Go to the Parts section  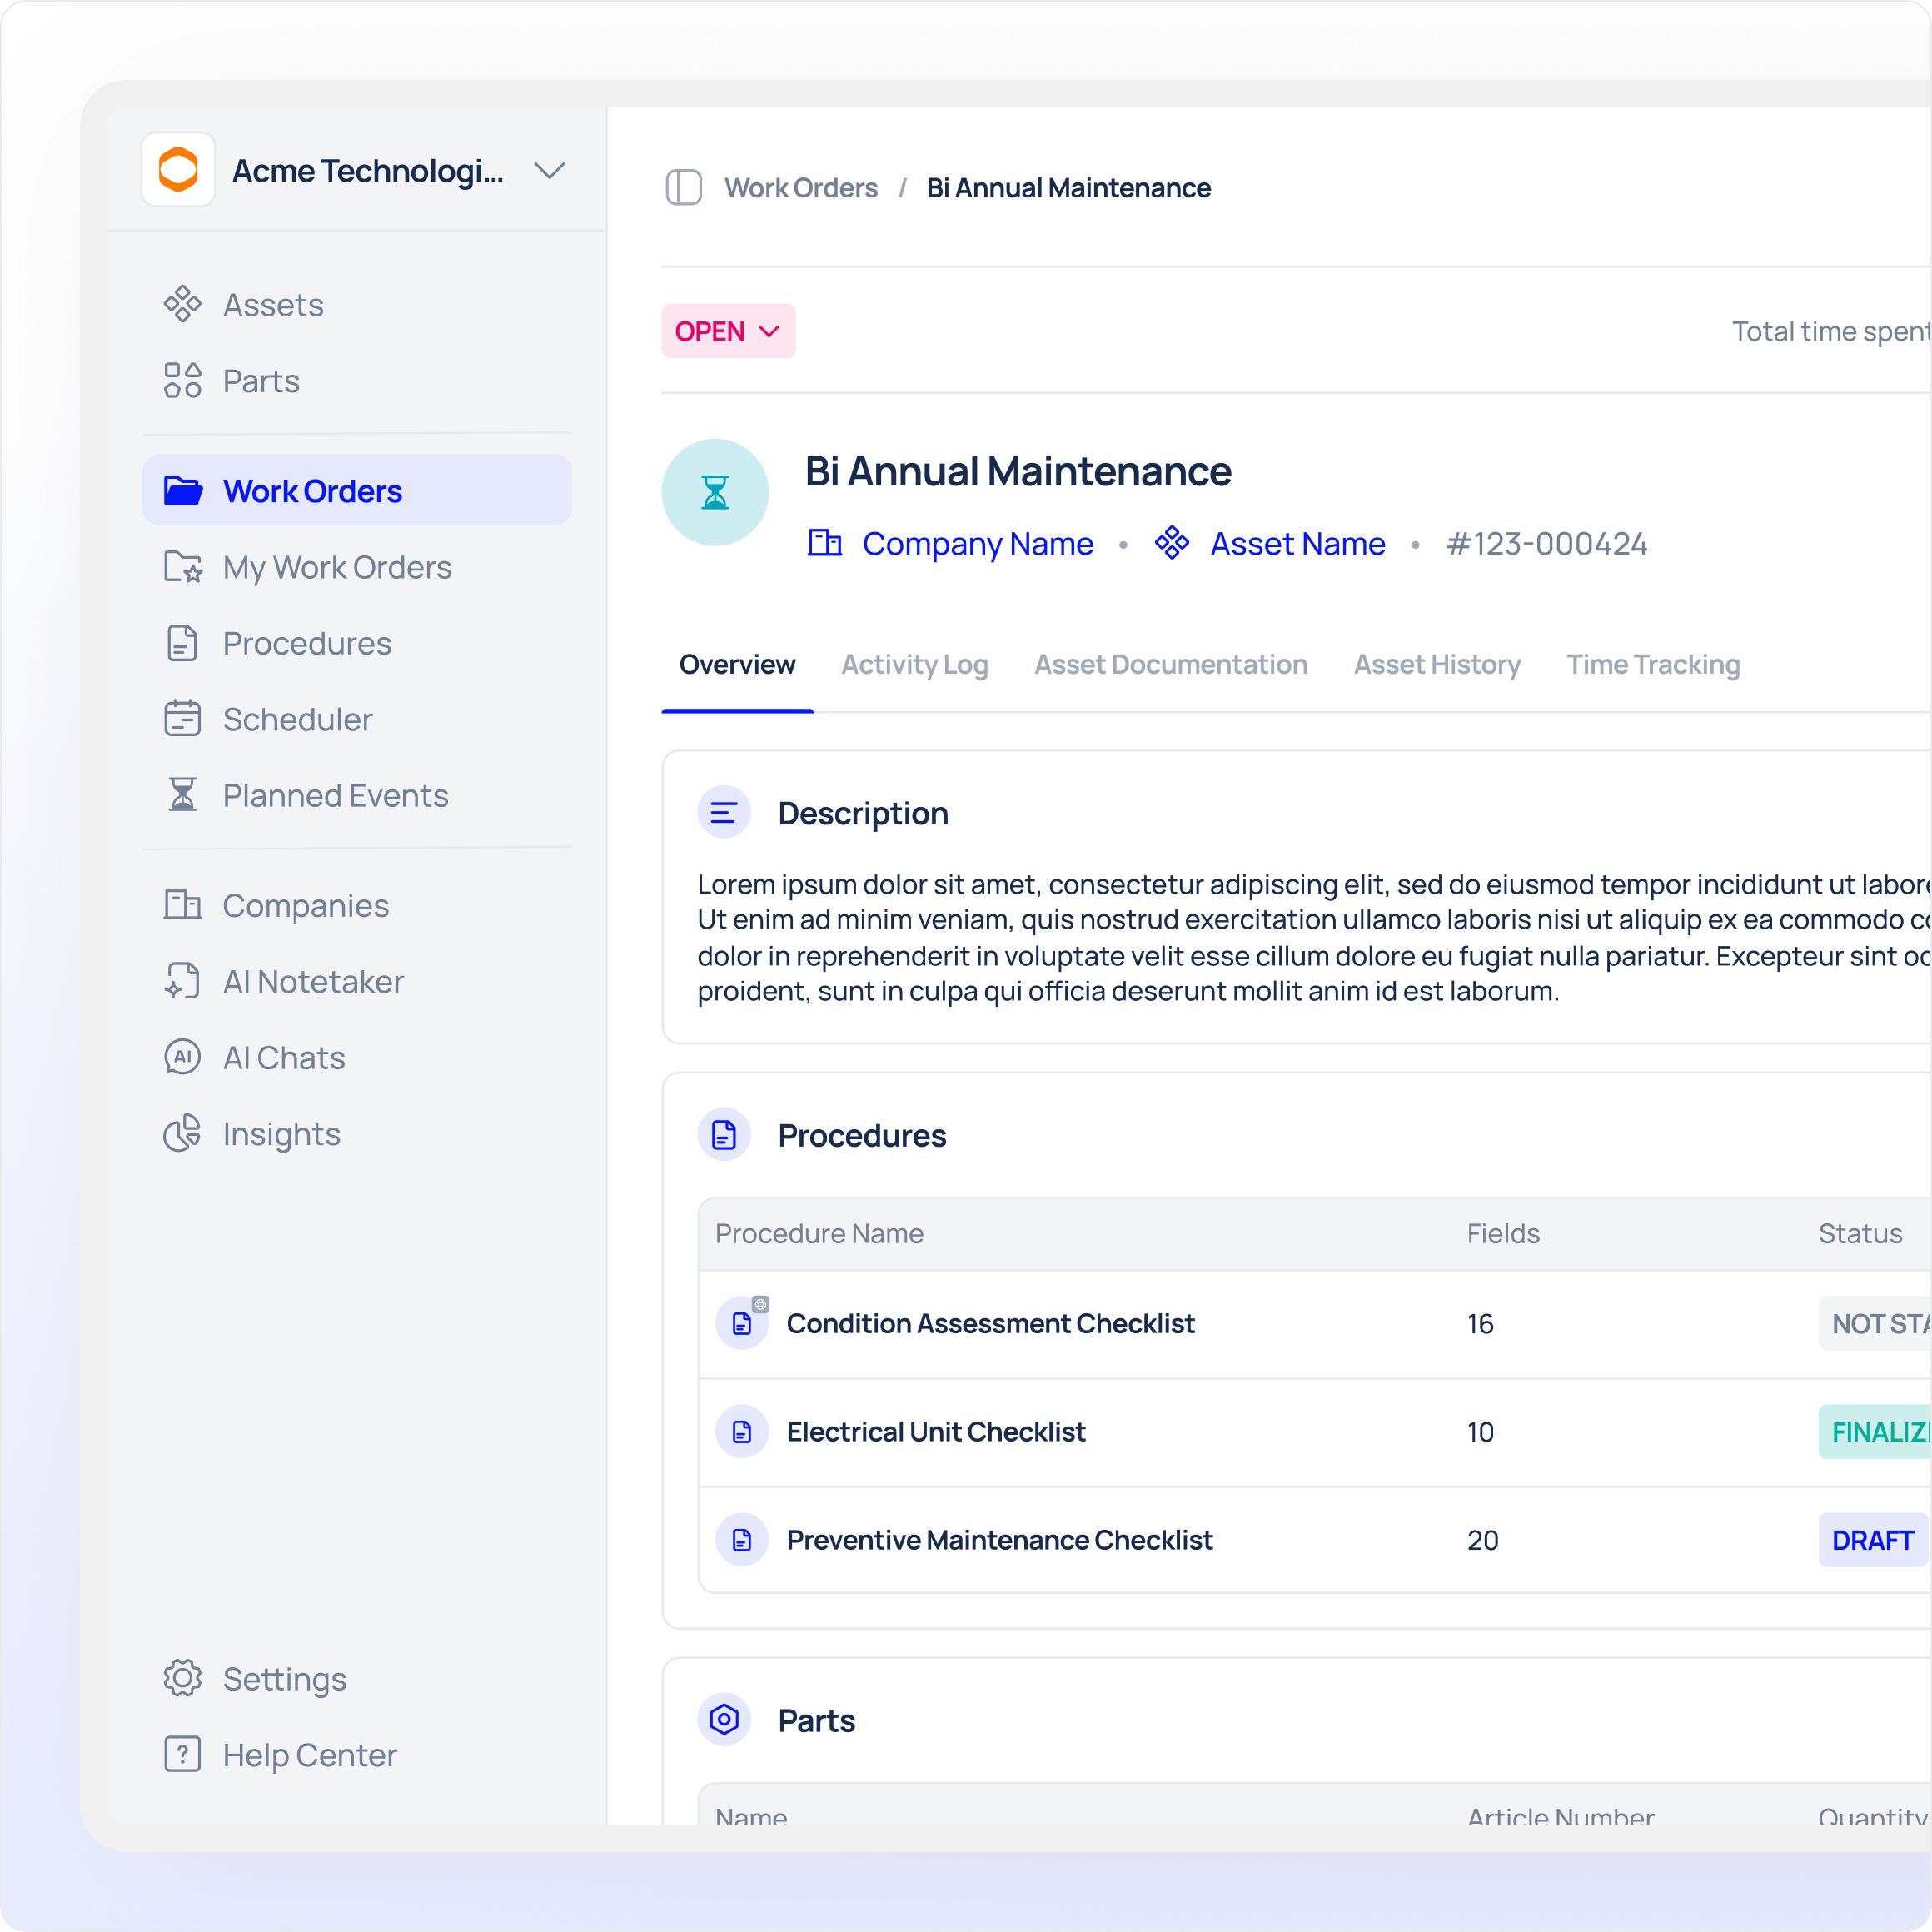260,381
